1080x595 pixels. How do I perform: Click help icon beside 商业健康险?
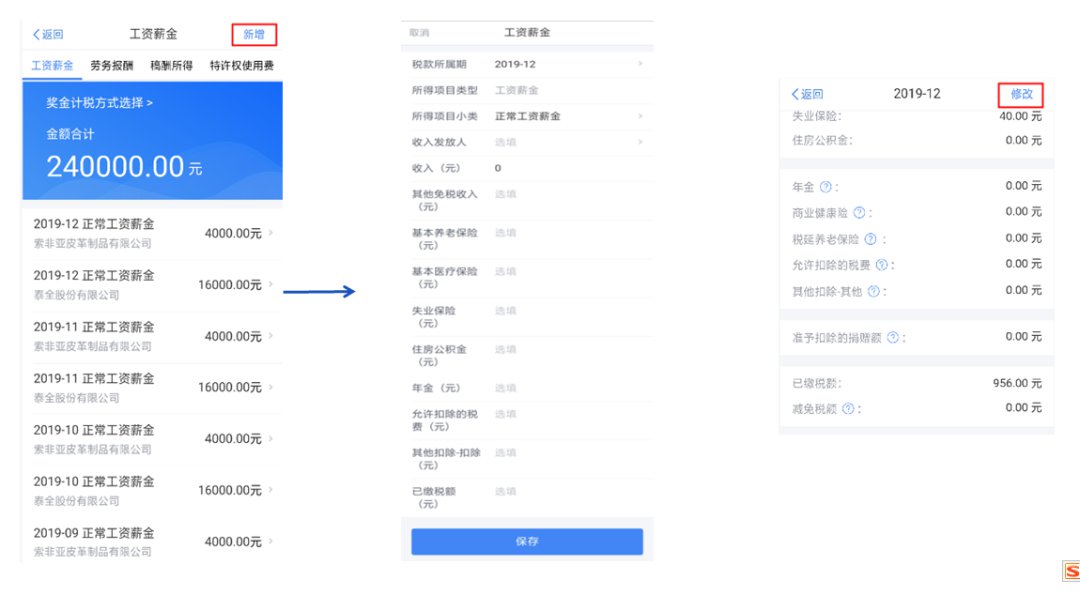858,213
